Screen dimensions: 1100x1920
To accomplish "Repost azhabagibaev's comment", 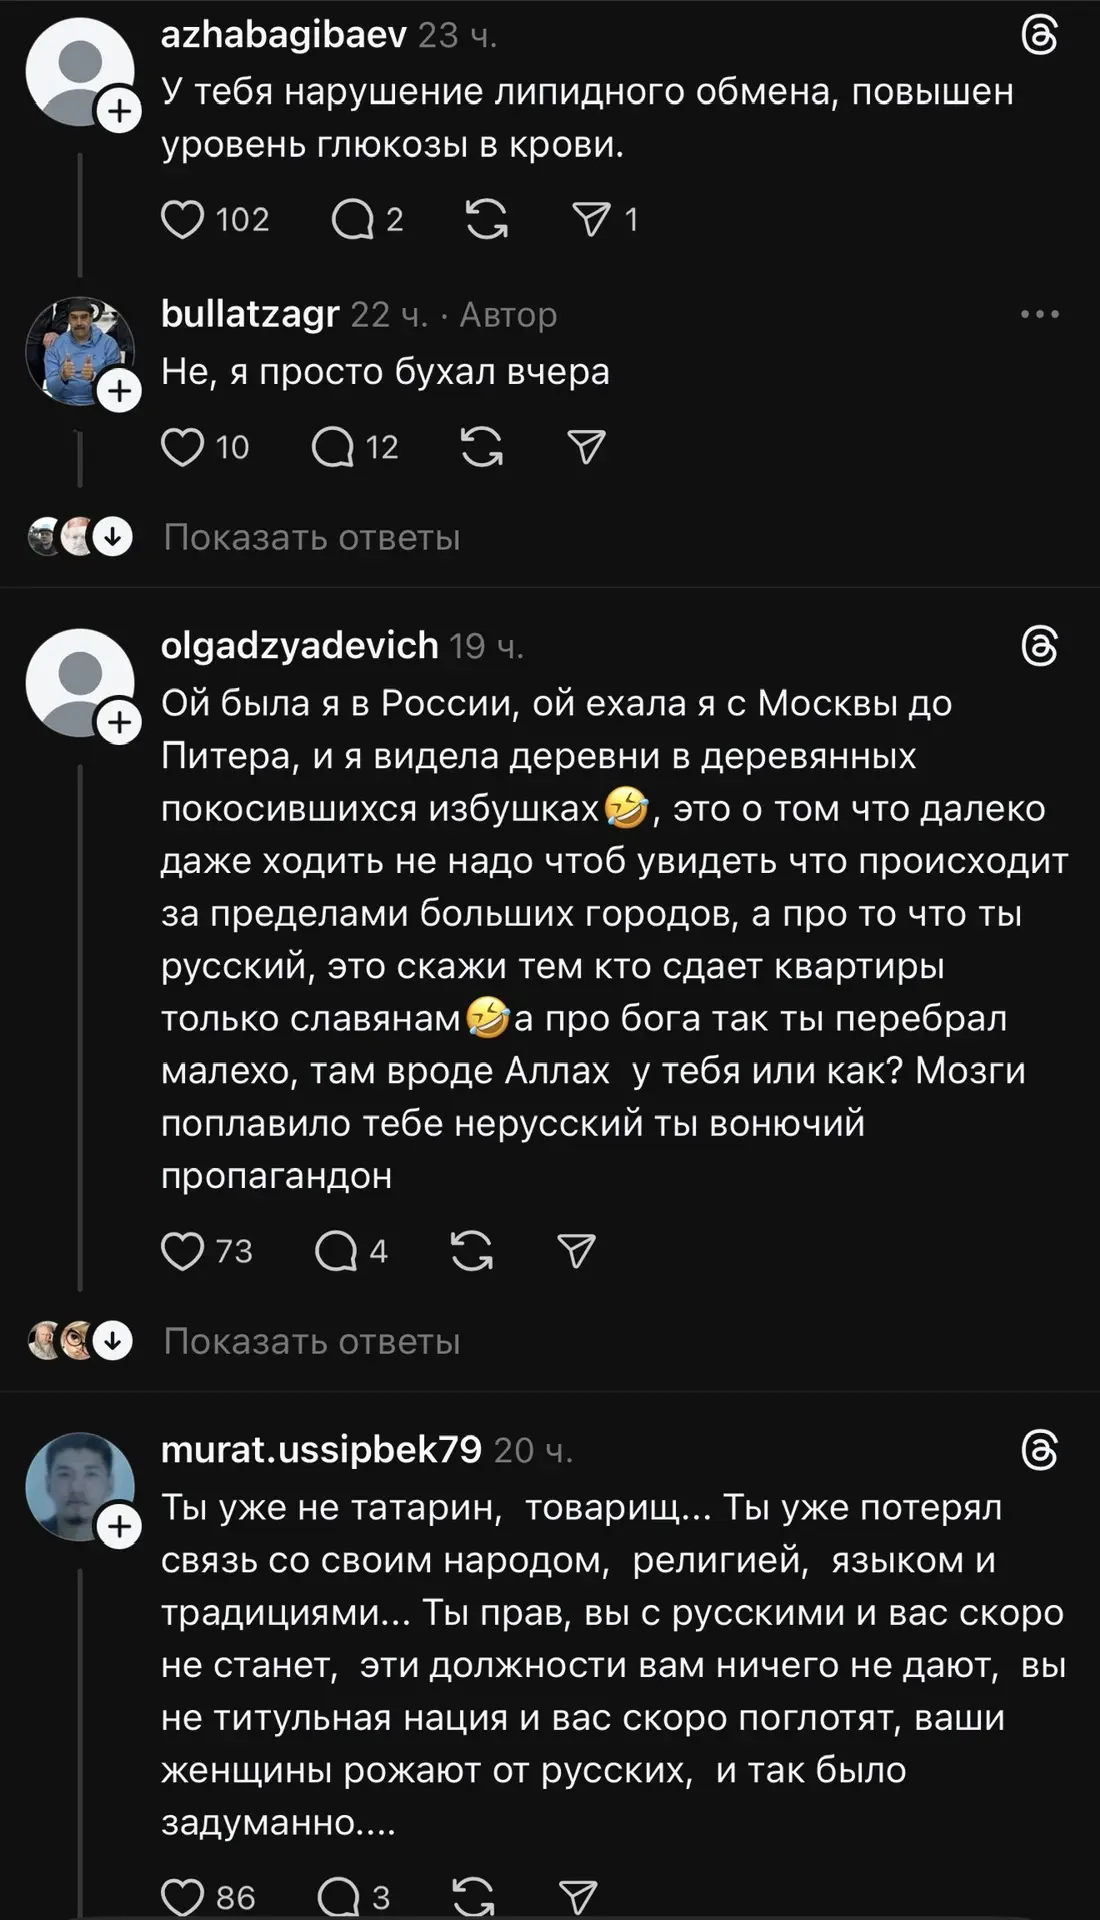I will (x=486, y=219).
